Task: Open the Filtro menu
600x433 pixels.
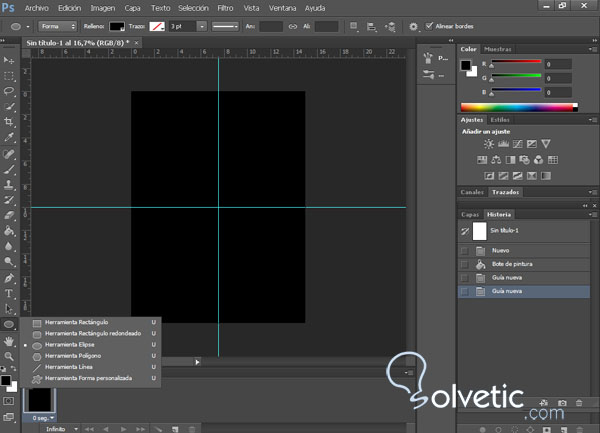Action: [225, 8]
